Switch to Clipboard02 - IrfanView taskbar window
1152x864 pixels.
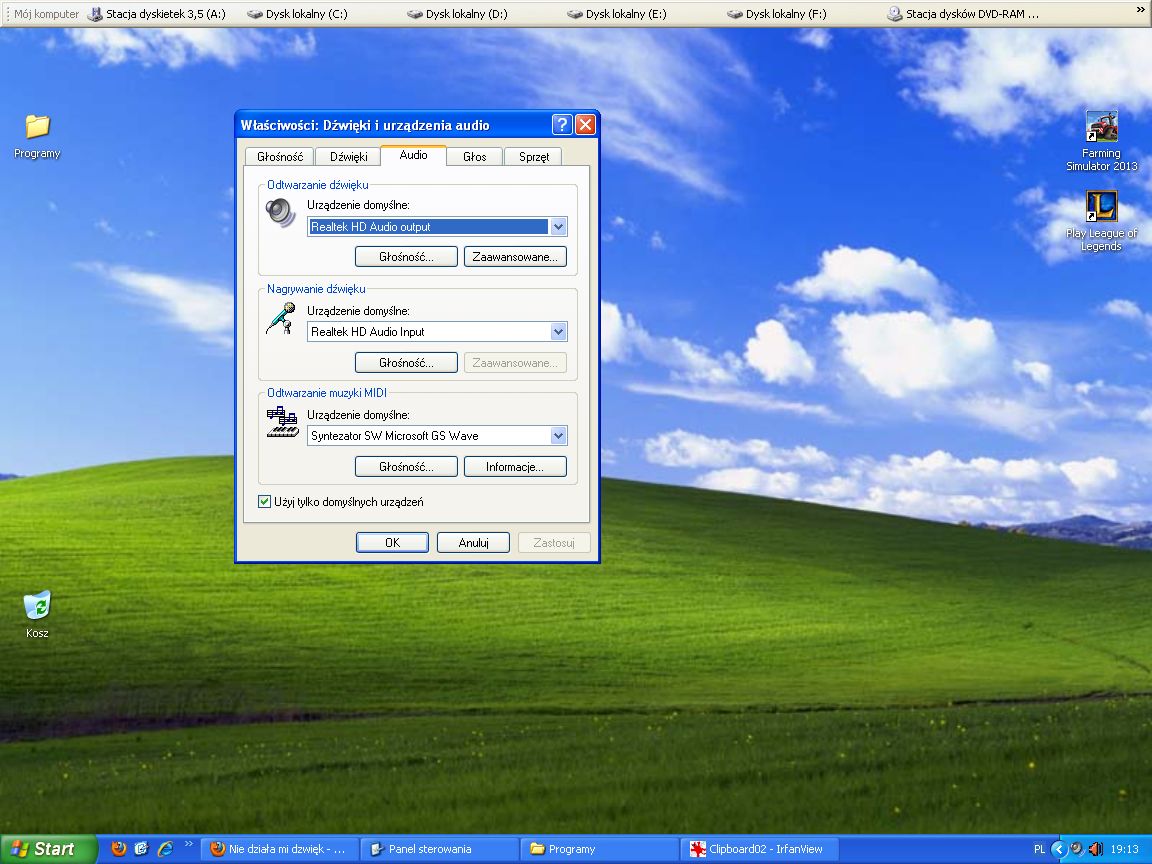(760, 849)
